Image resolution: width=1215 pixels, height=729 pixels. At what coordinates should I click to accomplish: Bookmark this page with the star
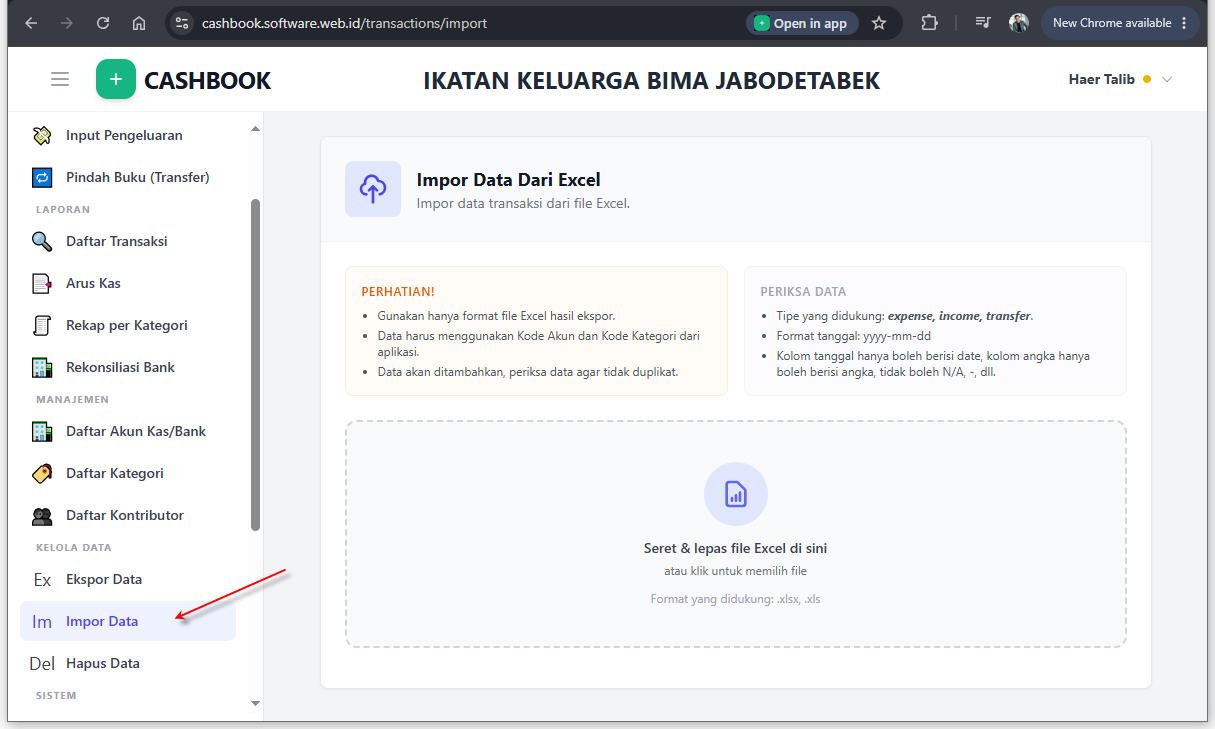tap(879, 23)
